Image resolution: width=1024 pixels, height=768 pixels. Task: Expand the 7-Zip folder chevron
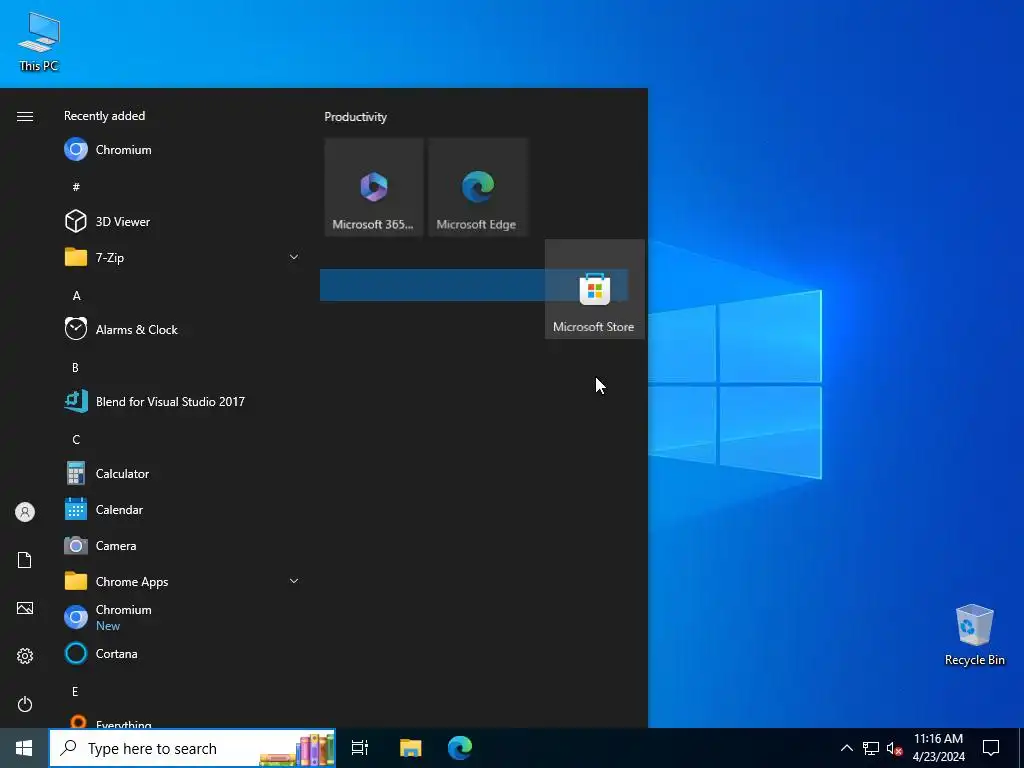[x=294, y=257]
